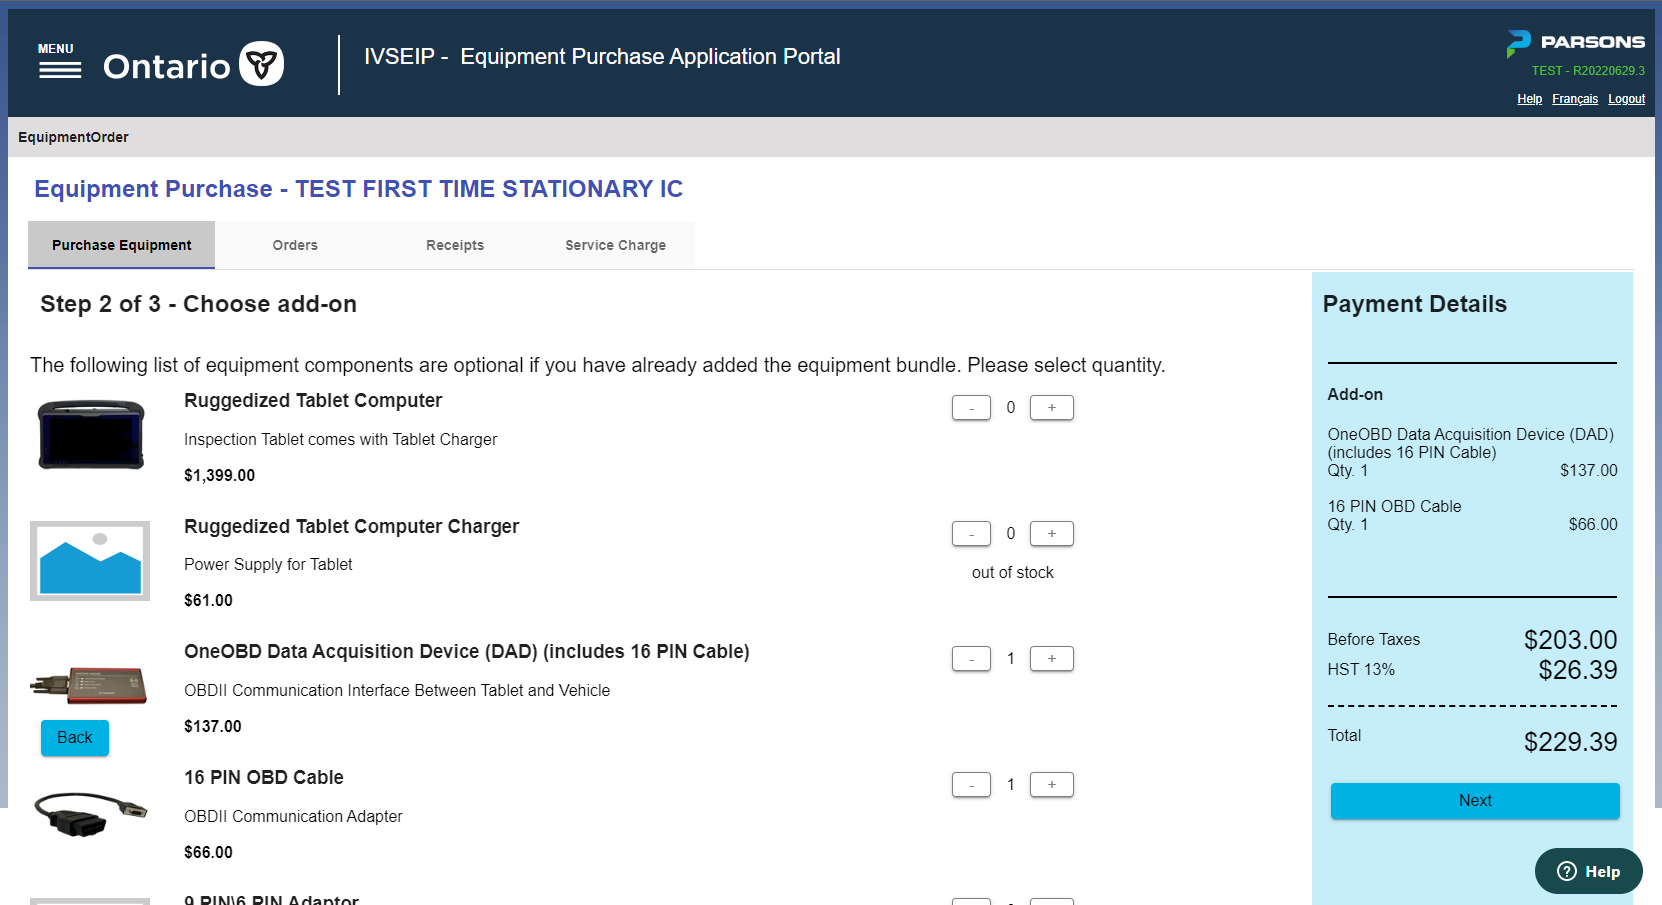The height and width of the screenshot is (905, 1662).
Task: Decrease Ruggedized Tablet Computer Charger quantity
Action: [x=971, y=534]
